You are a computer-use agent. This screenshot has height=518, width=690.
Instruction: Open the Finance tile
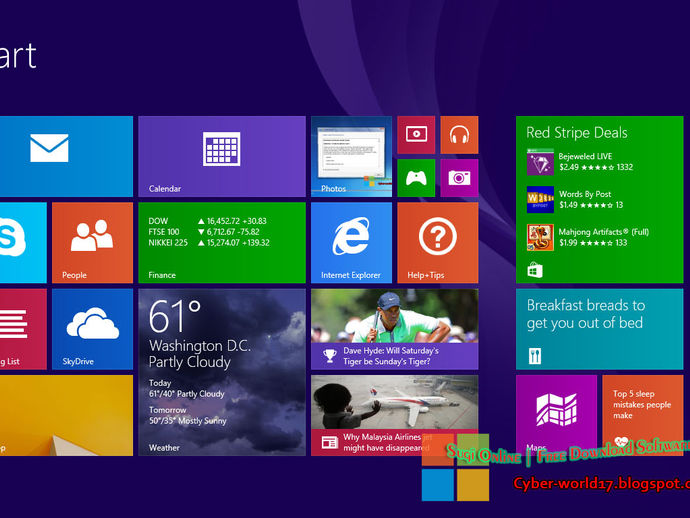pyautogui.click(x=222, y=242)
